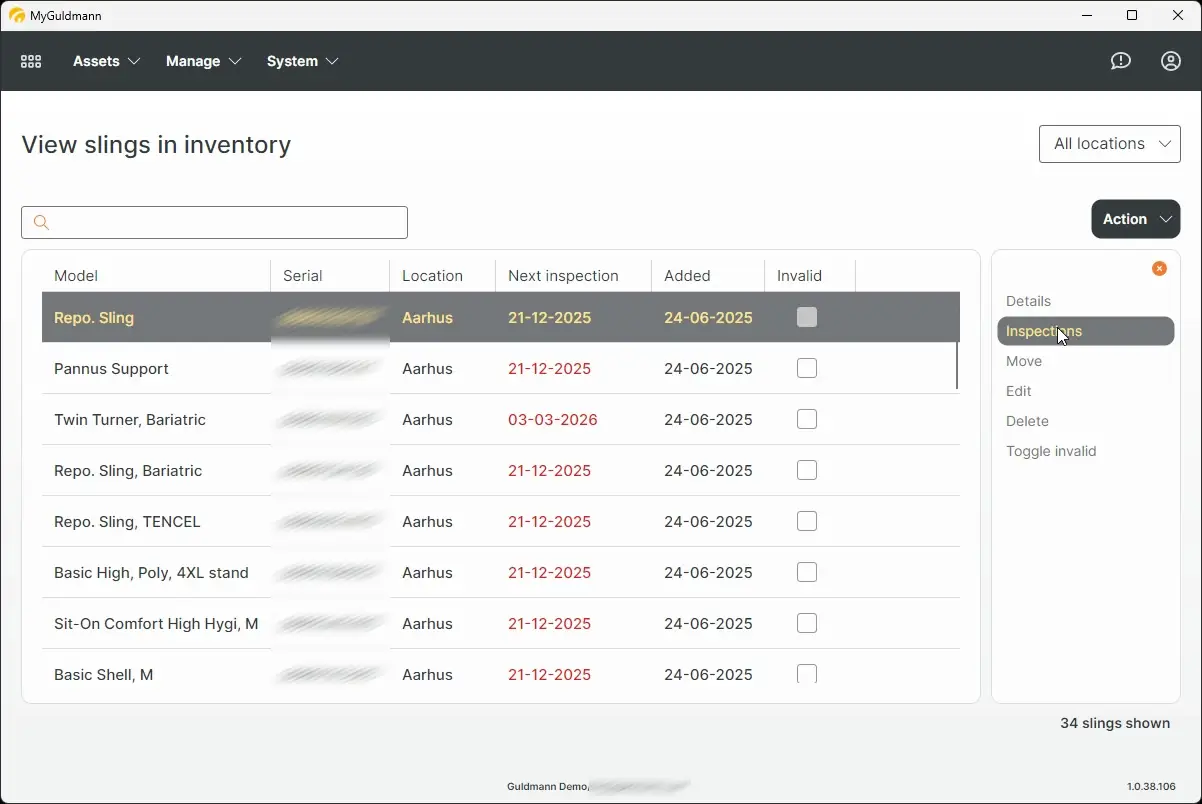The width and height of the screenshot is (1202, 804).
Task: Select the Delete action
Action: [1027, 421]
